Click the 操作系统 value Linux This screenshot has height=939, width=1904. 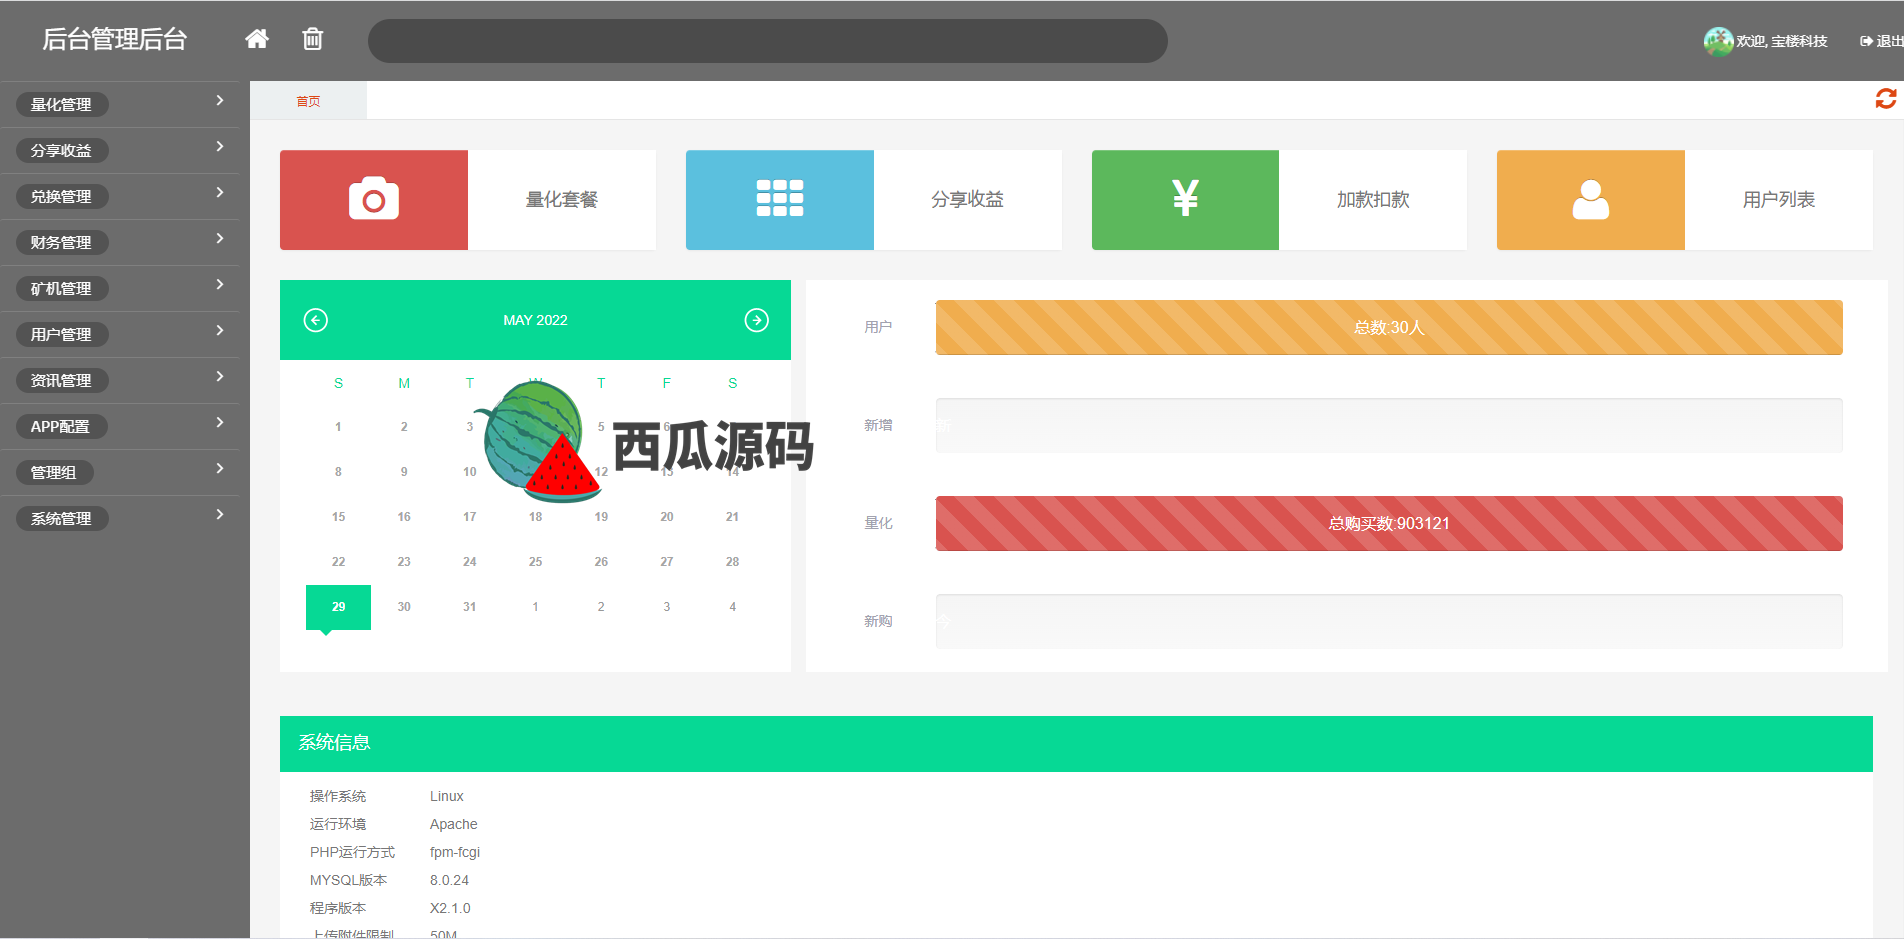447,796
